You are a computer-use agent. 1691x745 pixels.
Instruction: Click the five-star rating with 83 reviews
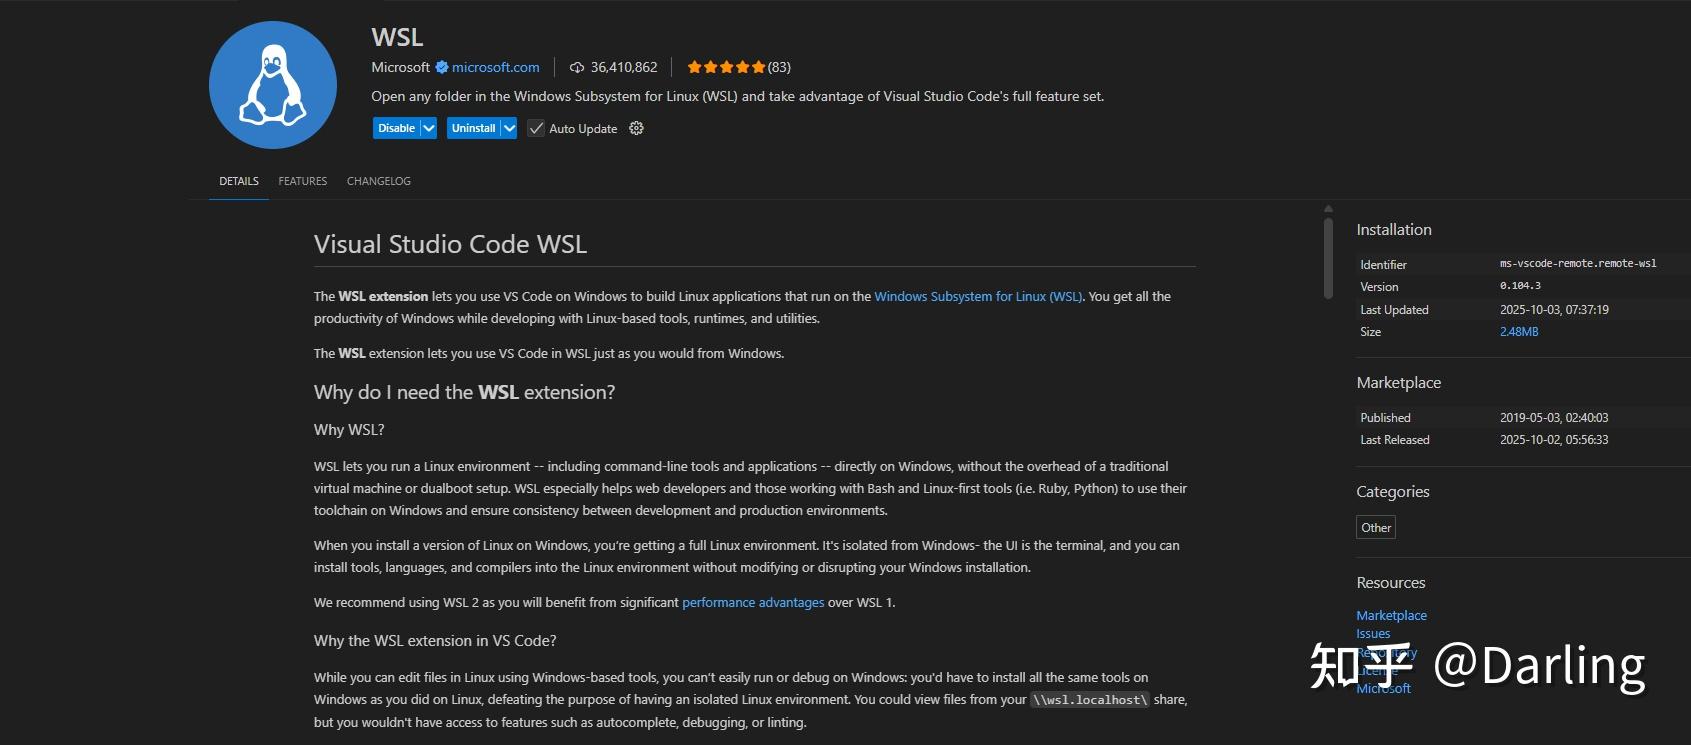point(727,66)
